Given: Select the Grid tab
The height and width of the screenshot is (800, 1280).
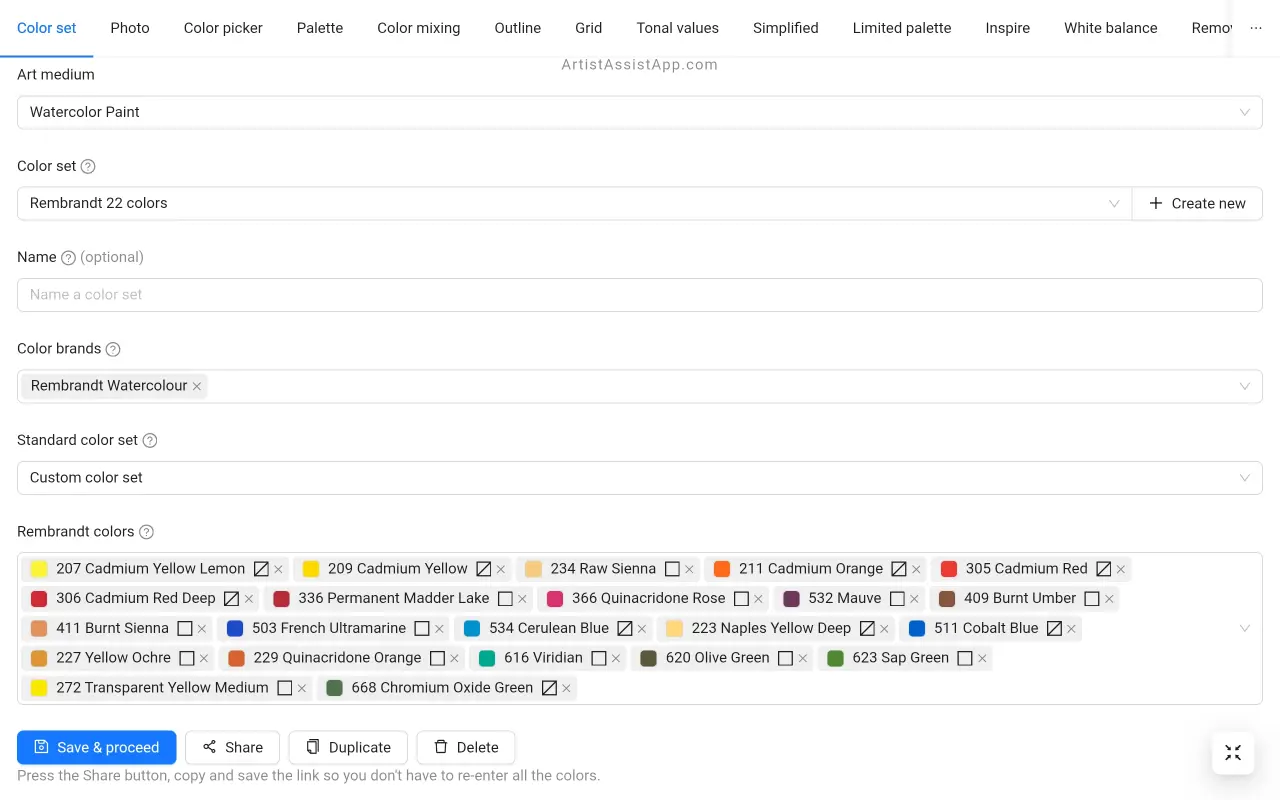Looking at the screenshot, I should [x=589, y=28].
